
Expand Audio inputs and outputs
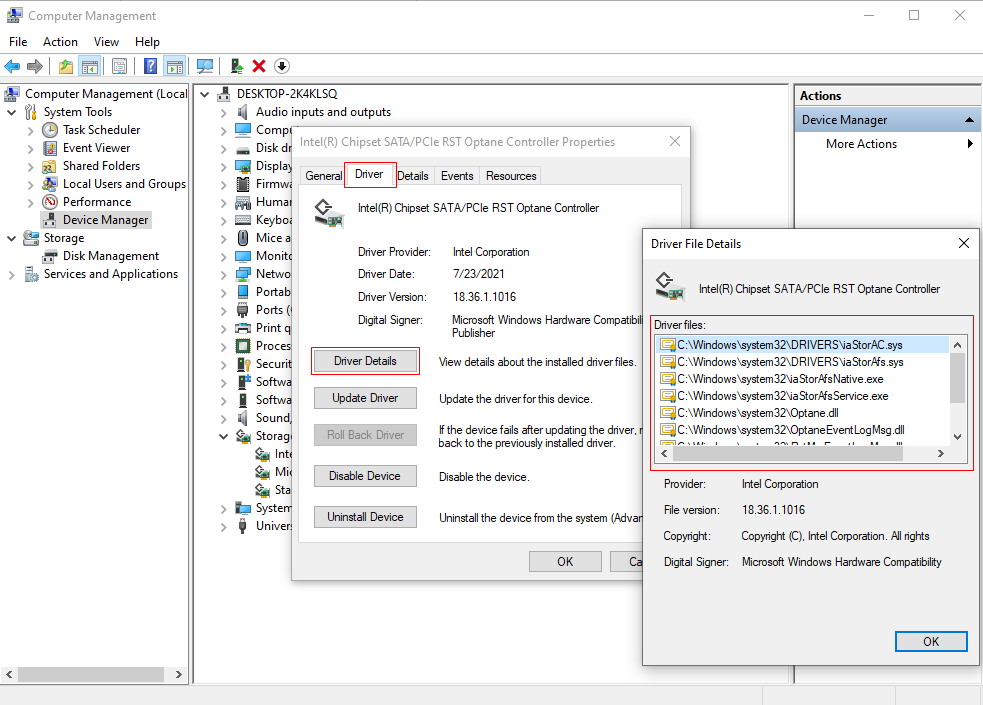pos(224,111)
